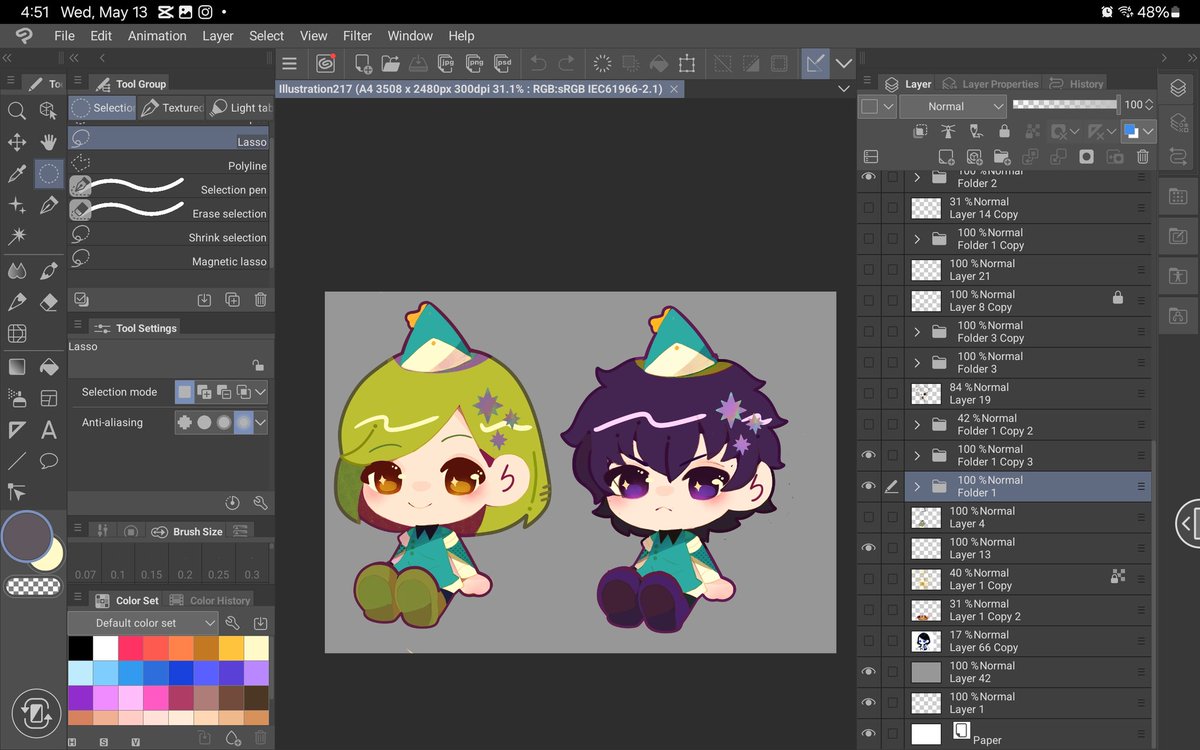
Task: Click the Undo arrow in command bar
Action: coord(538,64)
